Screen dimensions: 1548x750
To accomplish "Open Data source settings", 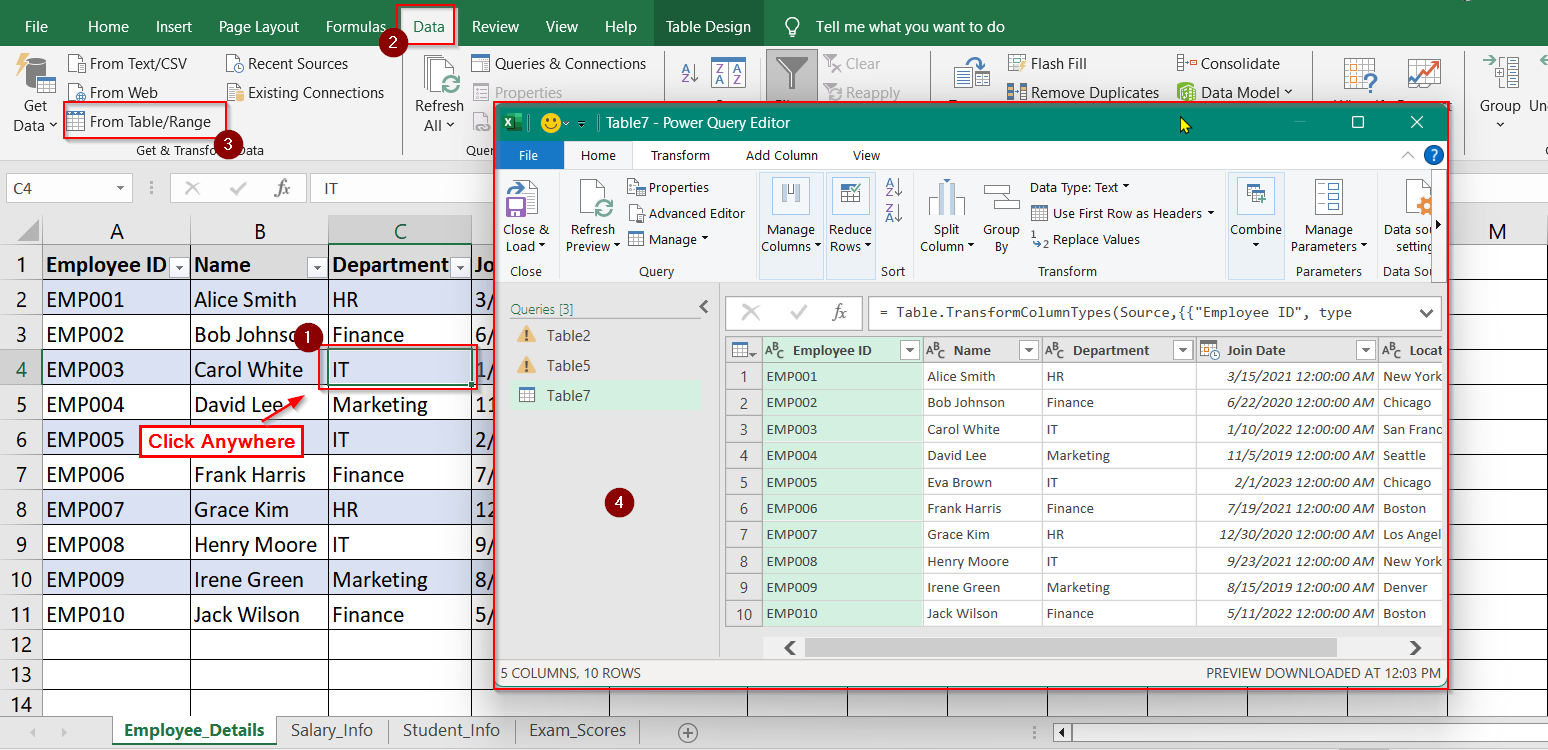I will [1416, 213].
